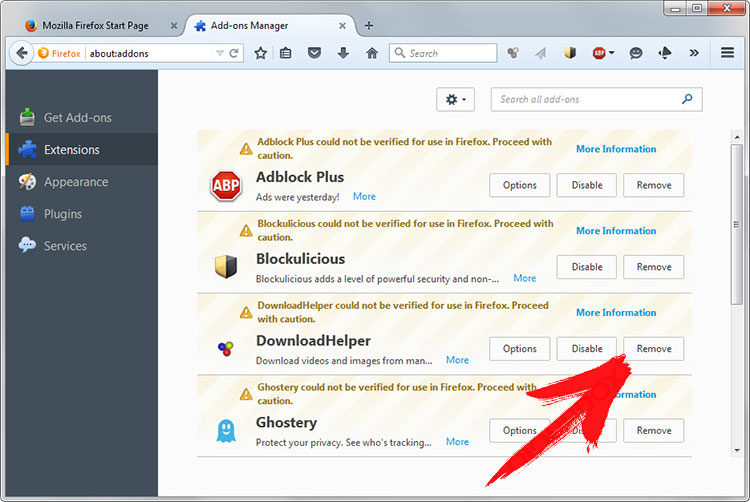The width and height of the screenshot is (750, 502).
Task: Click More link under Blockulicious
Action: tap(524, 278)
